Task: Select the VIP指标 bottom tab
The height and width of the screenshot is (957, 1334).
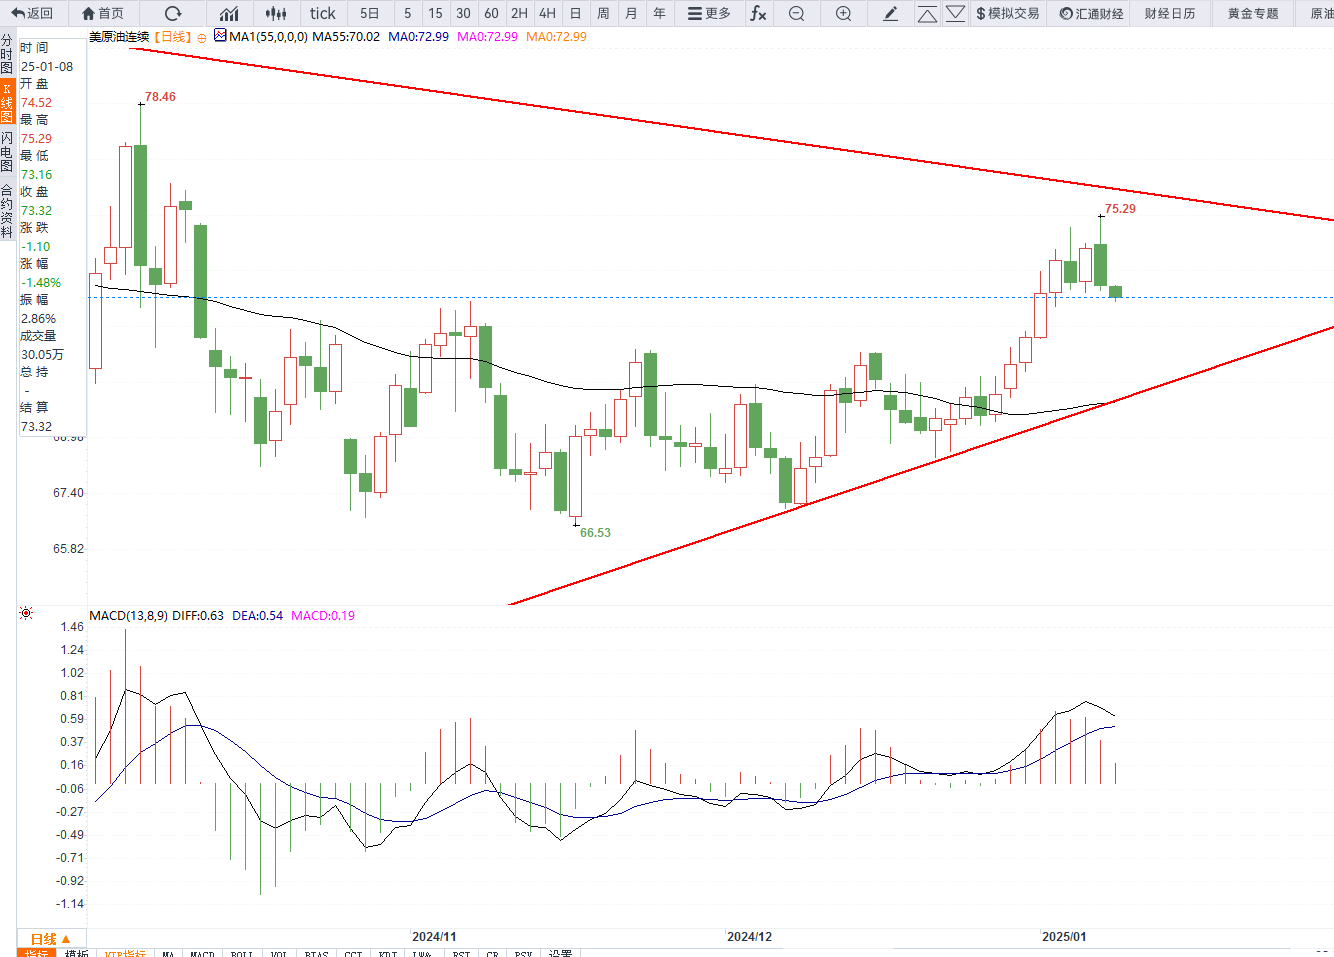Action: [x=125, y=953]
